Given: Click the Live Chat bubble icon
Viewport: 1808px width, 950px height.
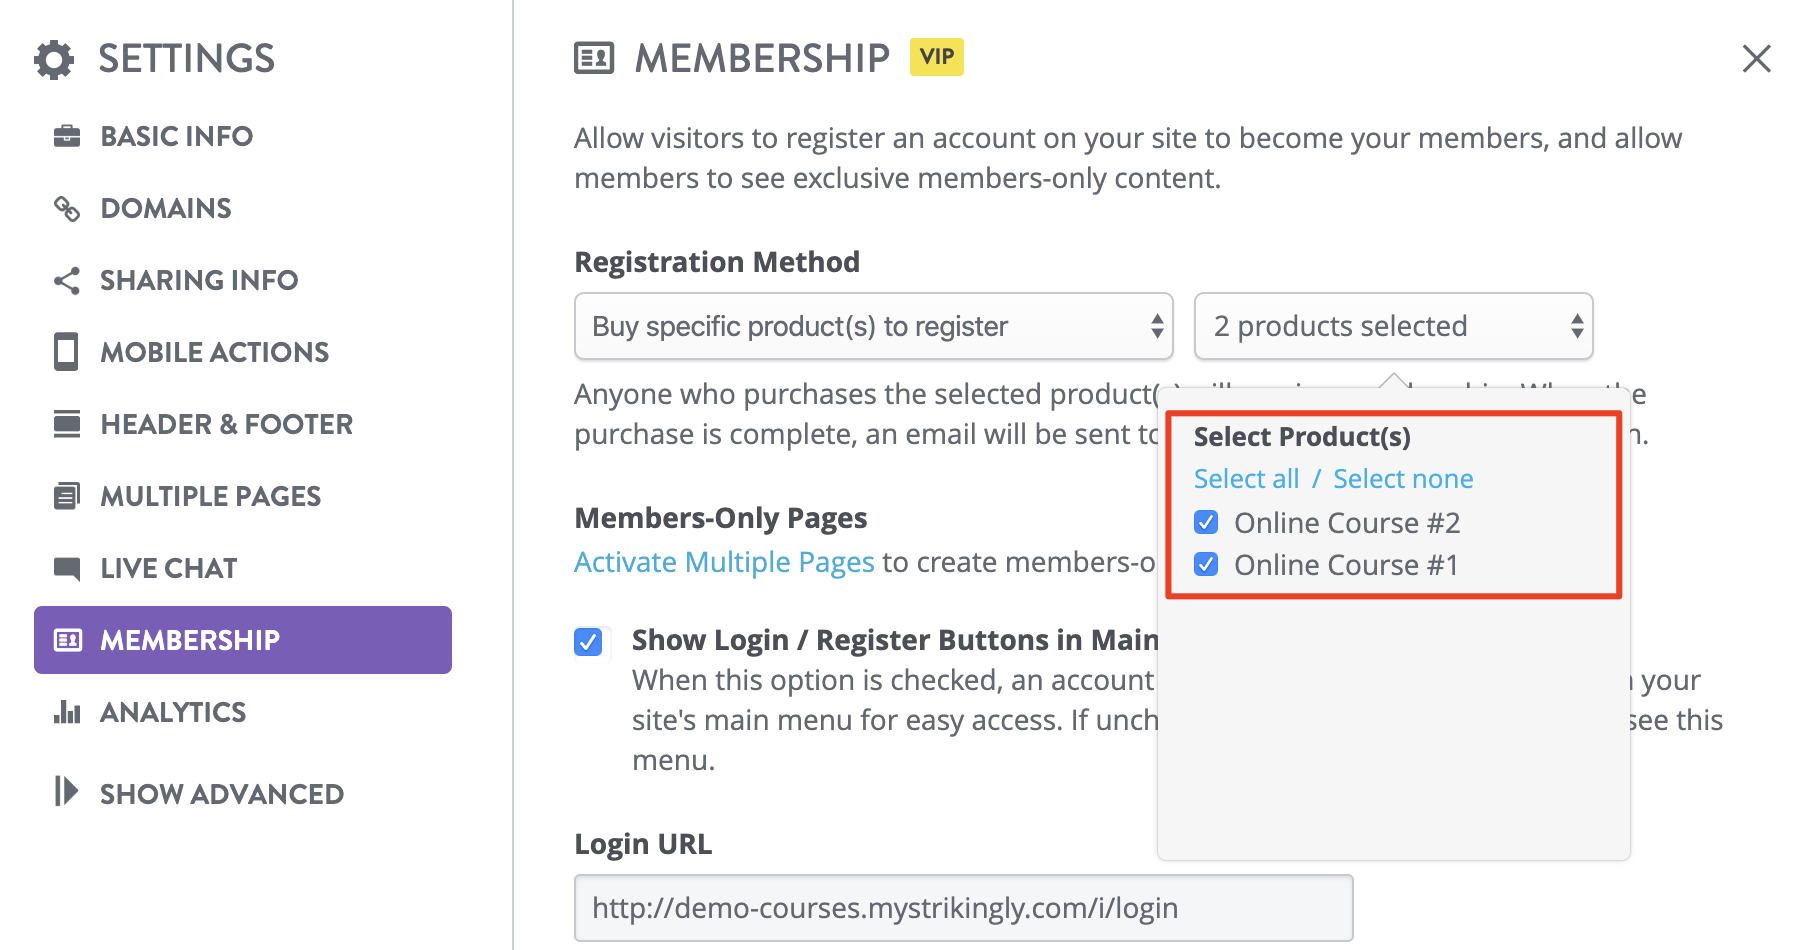Looking at the screenshot, I should point(66,567).
